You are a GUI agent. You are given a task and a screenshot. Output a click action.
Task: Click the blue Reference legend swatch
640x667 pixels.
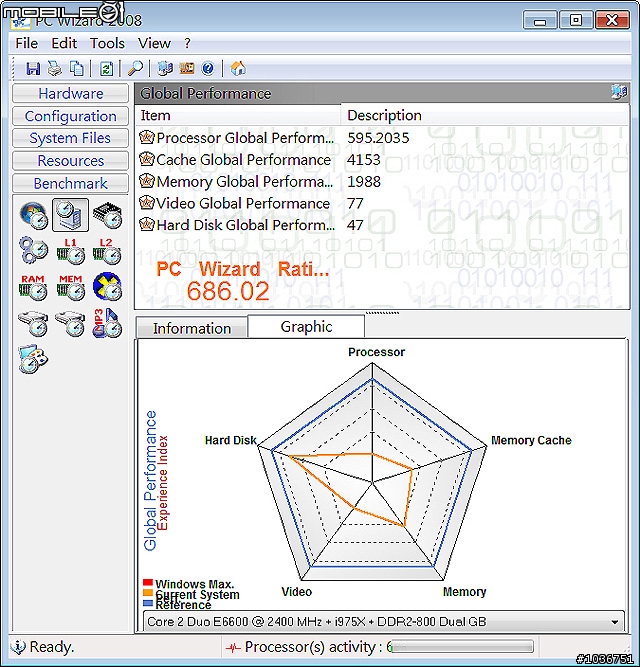[x=148, y=603]
